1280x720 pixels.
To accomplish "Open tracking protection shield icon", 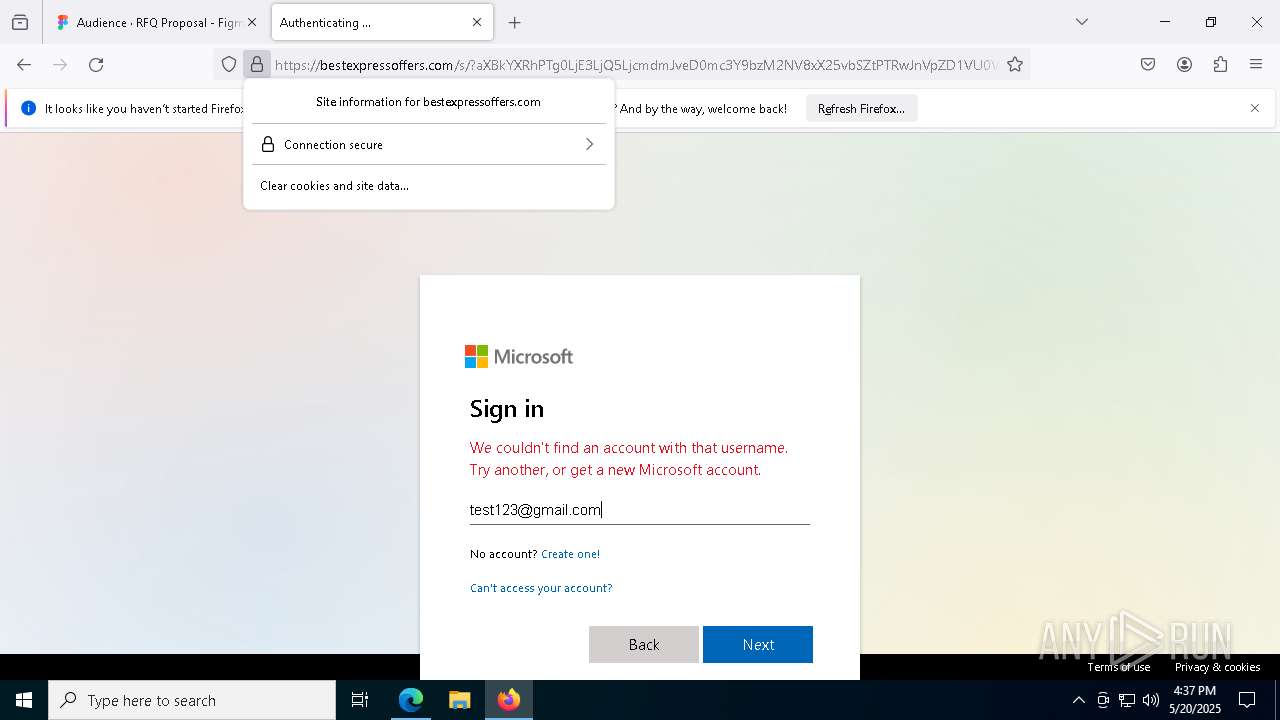I will click(229, 65).
